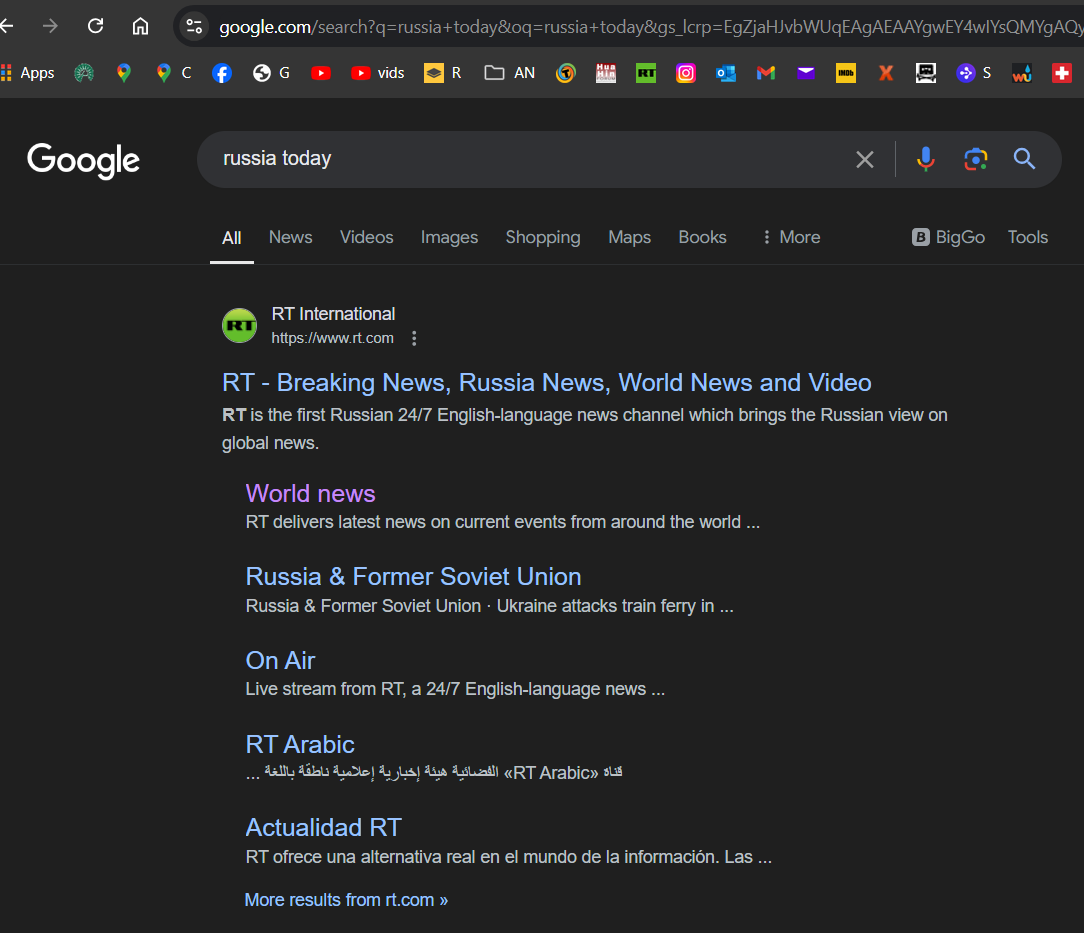Open the Facebook bookmark

pyautogui.click(x=222, y=73)
